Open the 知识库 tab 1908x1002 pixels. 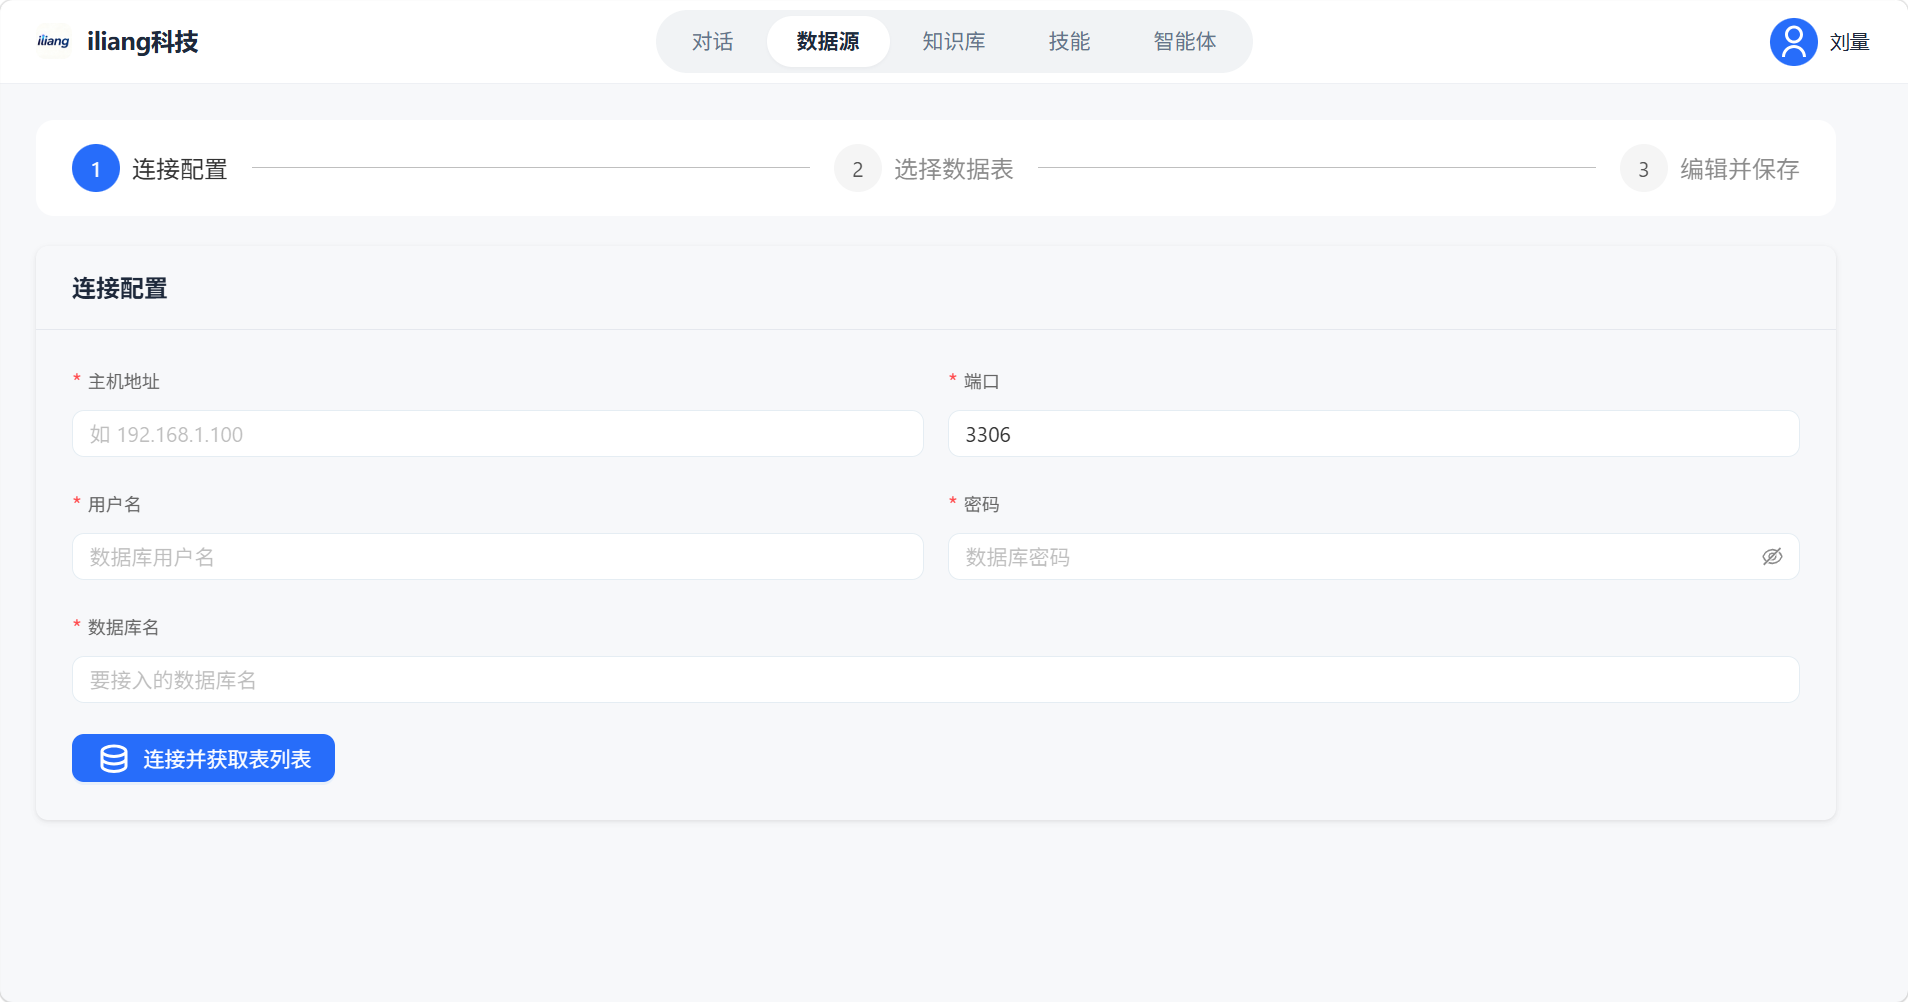(953, 41)
